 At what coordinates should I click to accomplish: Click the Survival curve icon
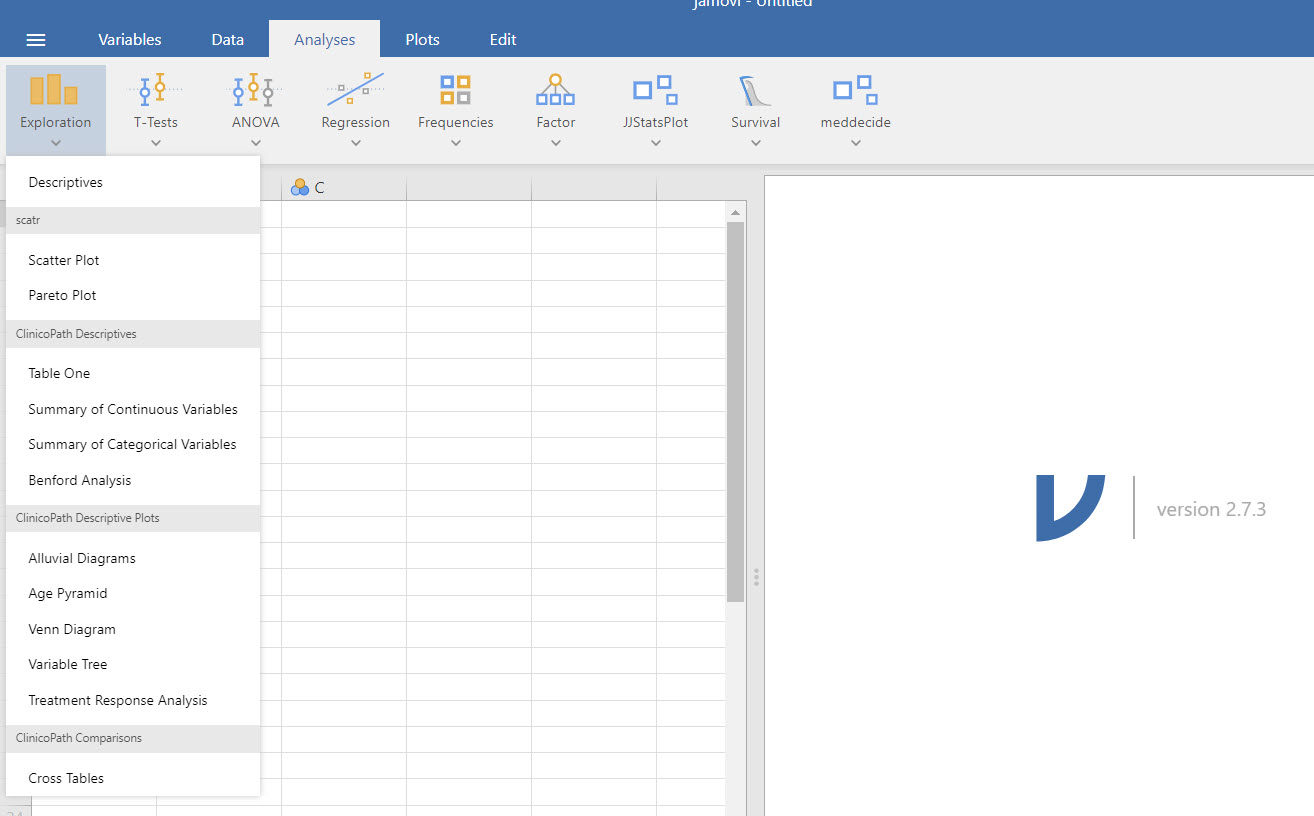point(756,89)
